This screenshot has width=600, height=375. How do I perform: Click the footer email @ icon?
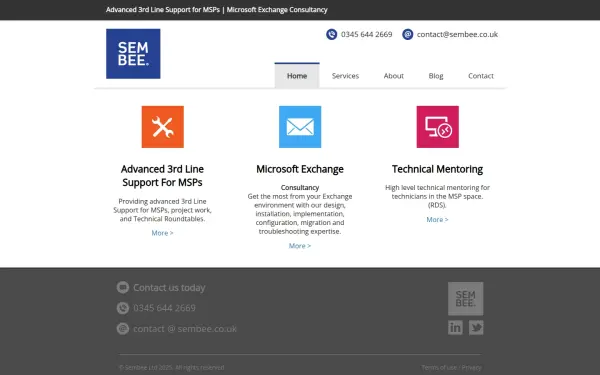[123, 329]
